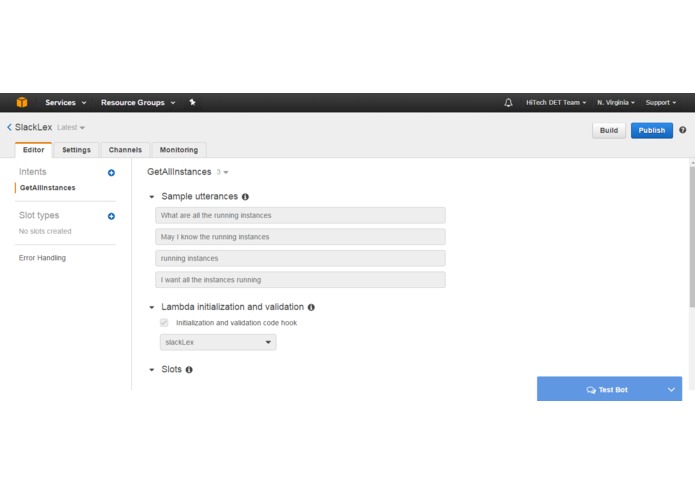Open the N. Virginia region dropdown
The image size is (695, 494).
click(x=616, y=102)
